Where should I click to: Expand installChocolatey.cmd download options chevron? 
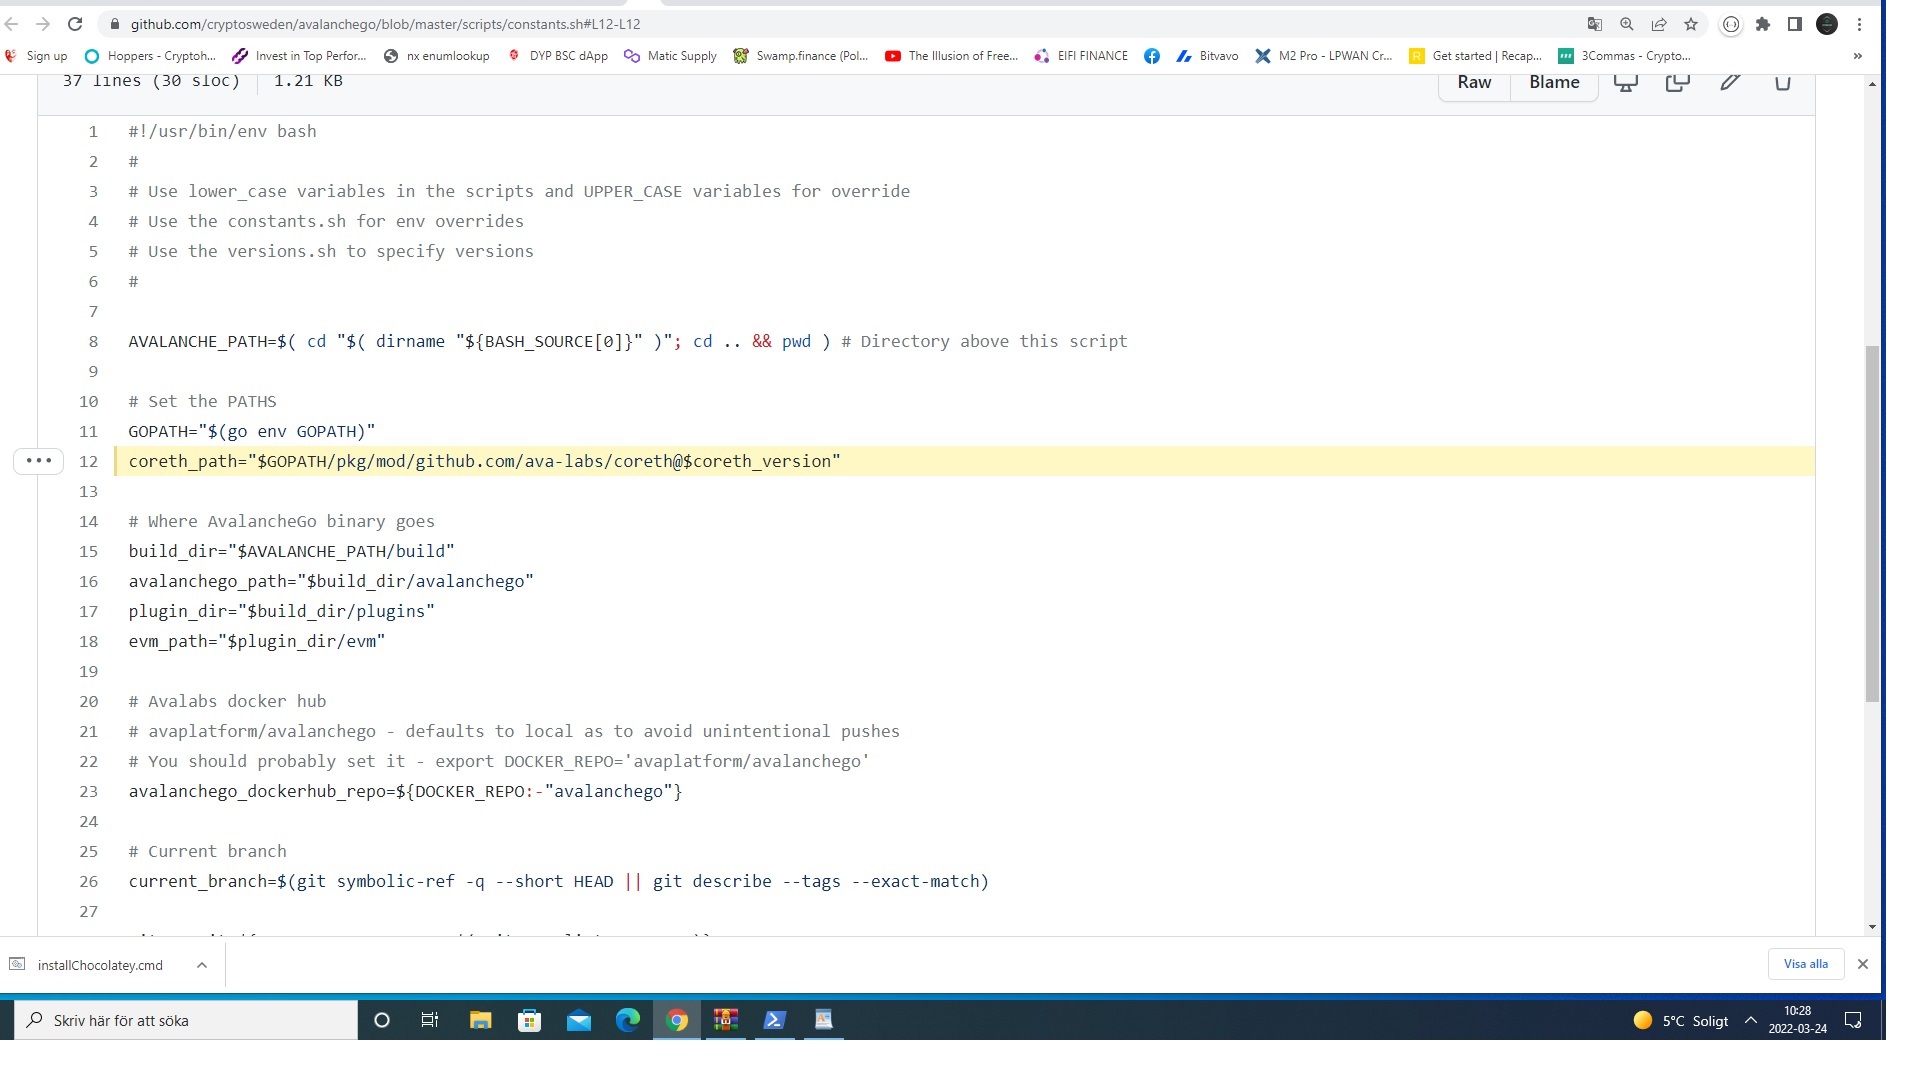pos(202,965)
